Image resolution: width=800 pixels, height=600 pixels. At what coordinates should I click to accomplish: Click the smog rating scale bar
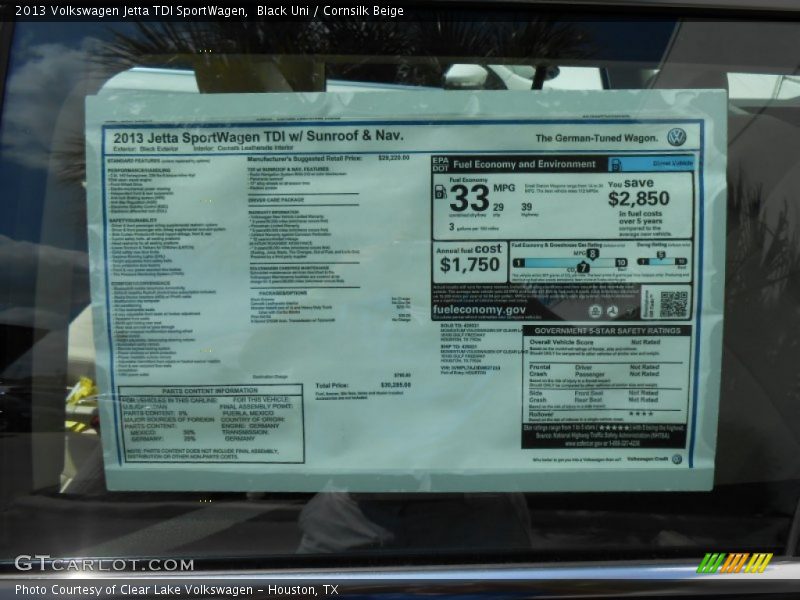coord(662,262)
